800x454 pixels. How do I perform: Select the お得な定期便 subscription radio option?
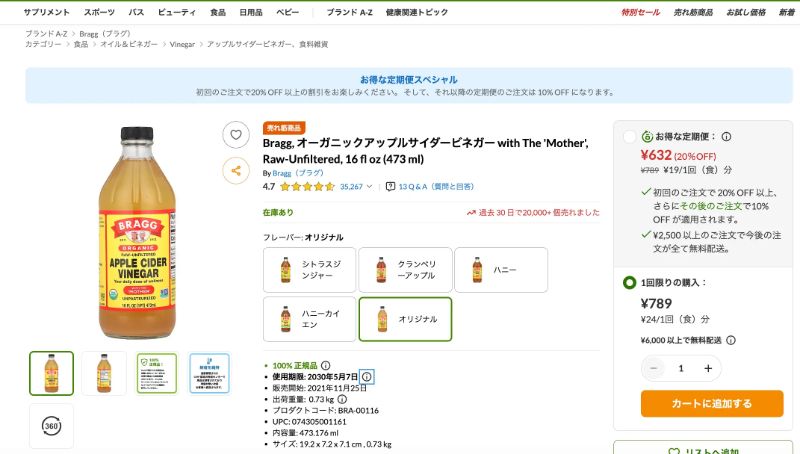tap(629, 137)
